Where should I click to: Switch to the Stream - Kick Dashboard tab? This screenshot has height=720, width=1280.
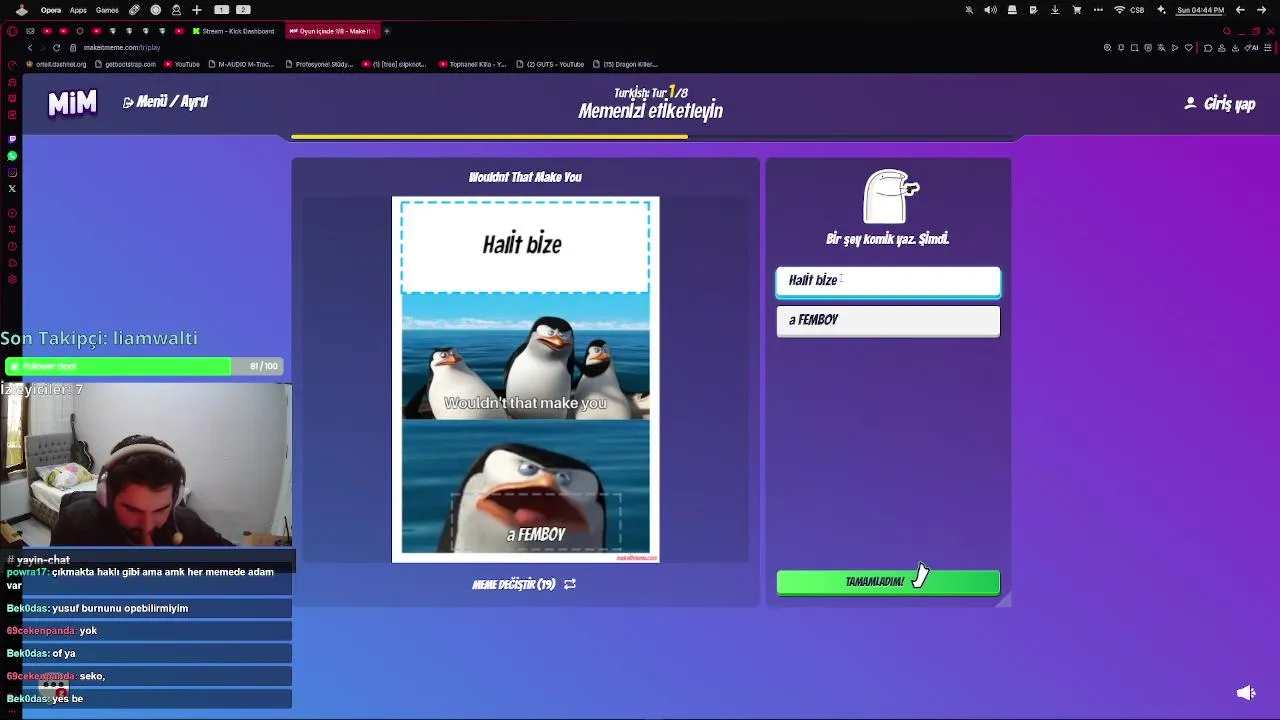236,31
